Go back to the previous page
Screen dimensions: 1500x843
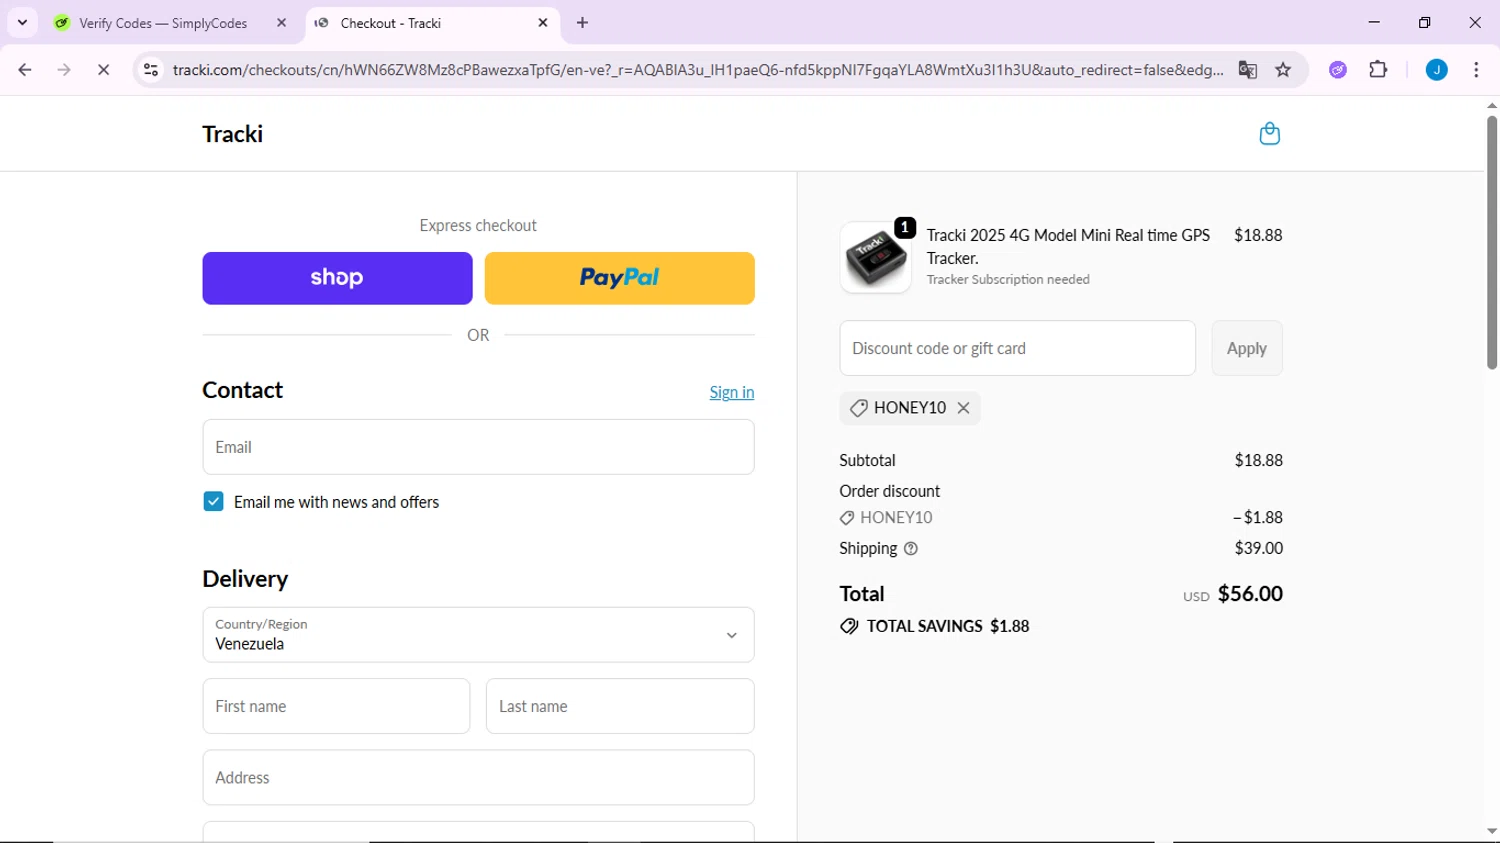click(x=25, y=70)
